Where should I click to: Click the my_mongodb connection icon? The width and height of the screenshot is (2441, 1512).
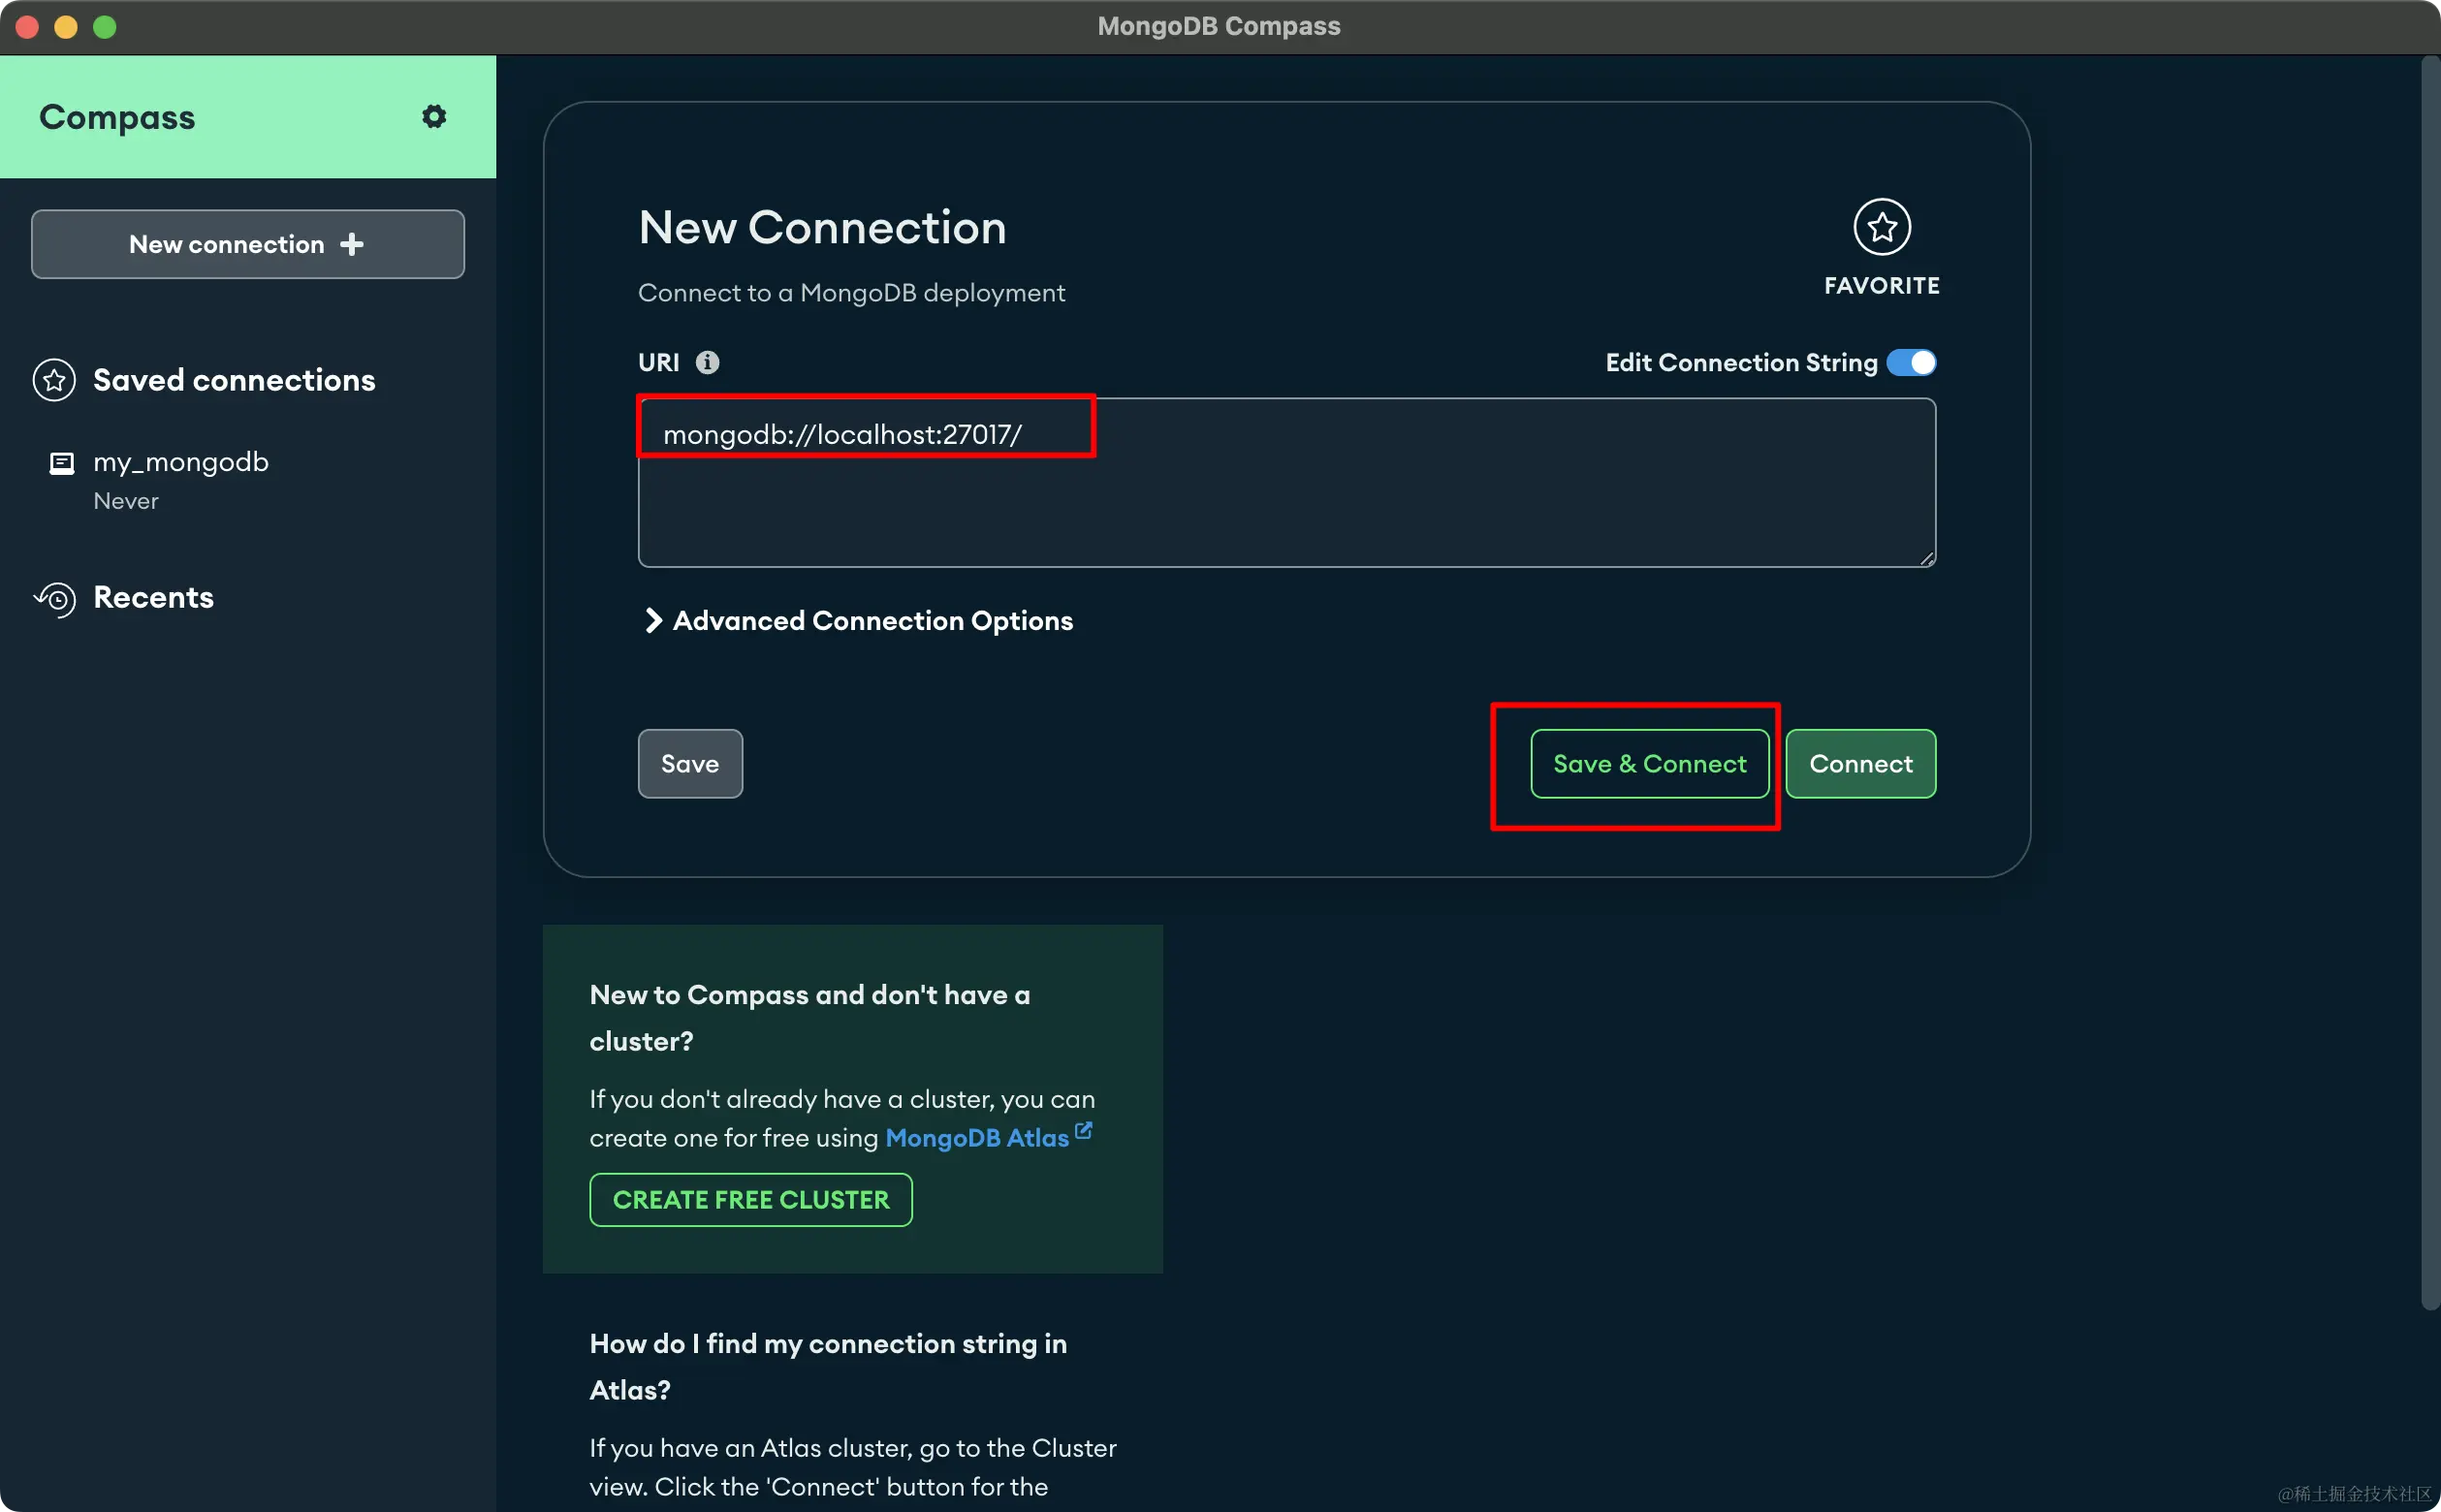(62, 463)
